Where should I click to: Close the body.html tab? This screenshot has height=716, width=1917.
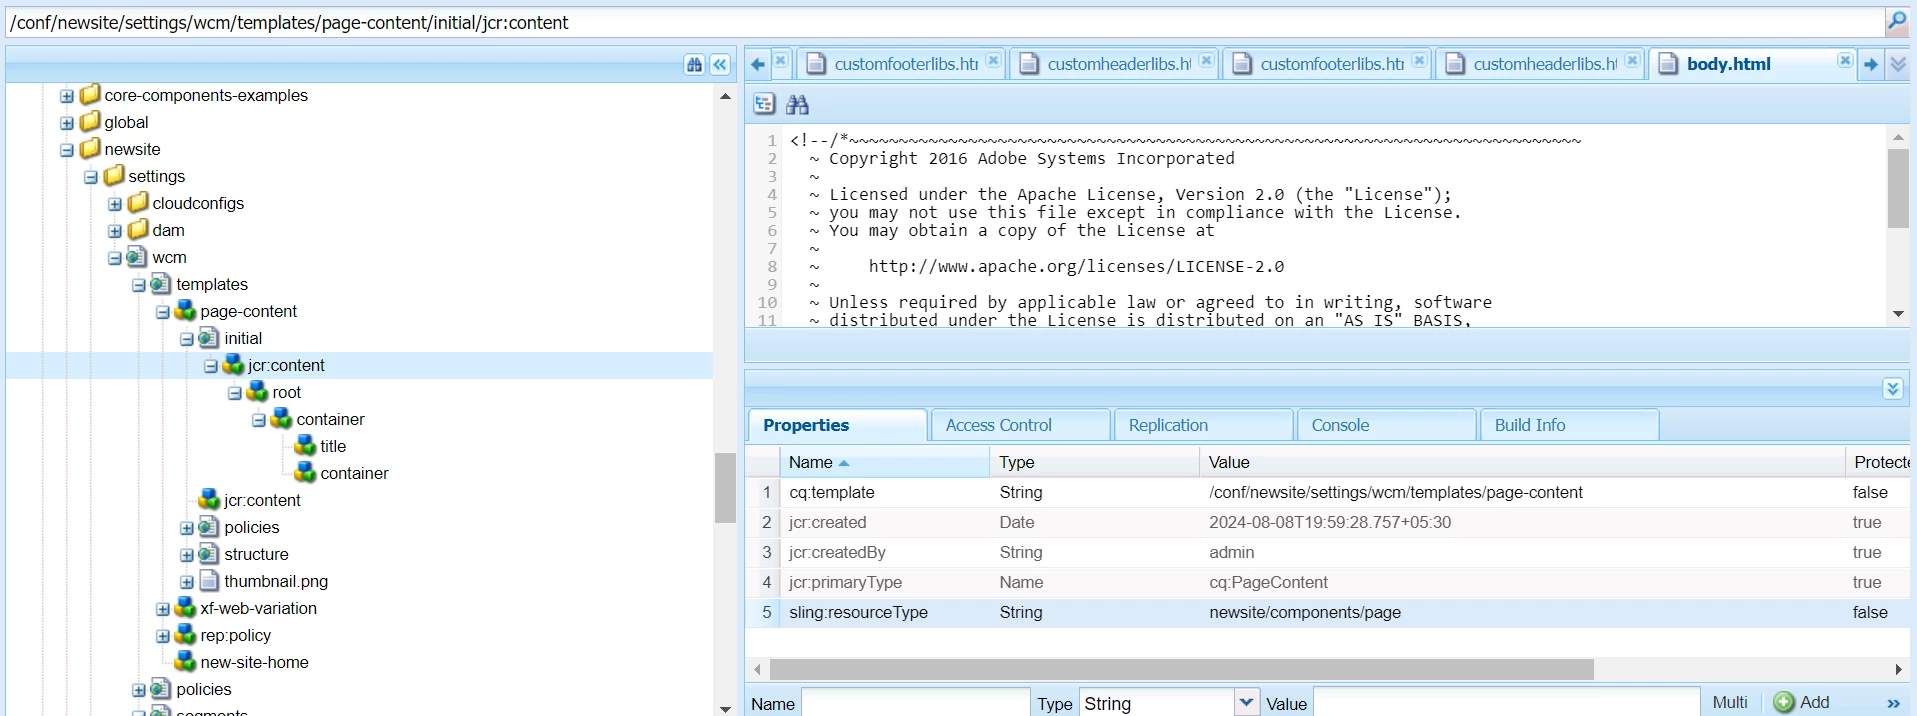1844,61
